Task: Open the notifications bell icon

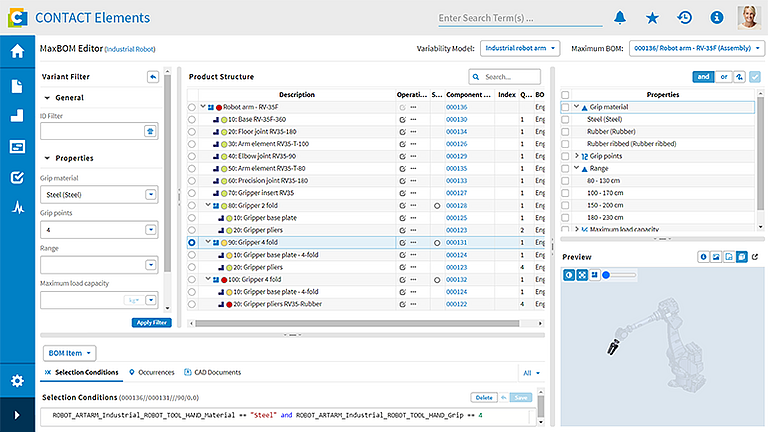Action: pos(620,18)
